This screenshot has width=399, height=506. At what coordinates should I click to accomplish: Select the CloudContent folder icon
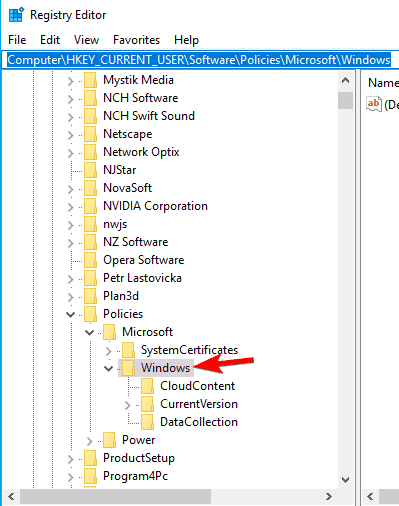click(147, 386)
